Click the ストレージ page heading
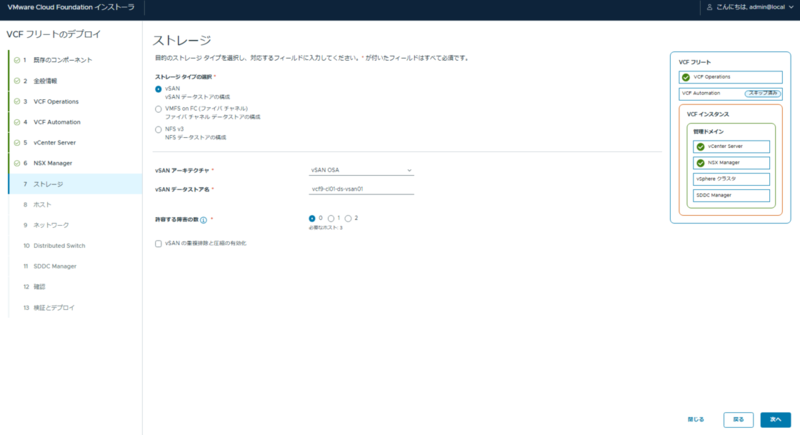Screen dimensions: 800x435 pyautogui.click(x=182, y=40)
